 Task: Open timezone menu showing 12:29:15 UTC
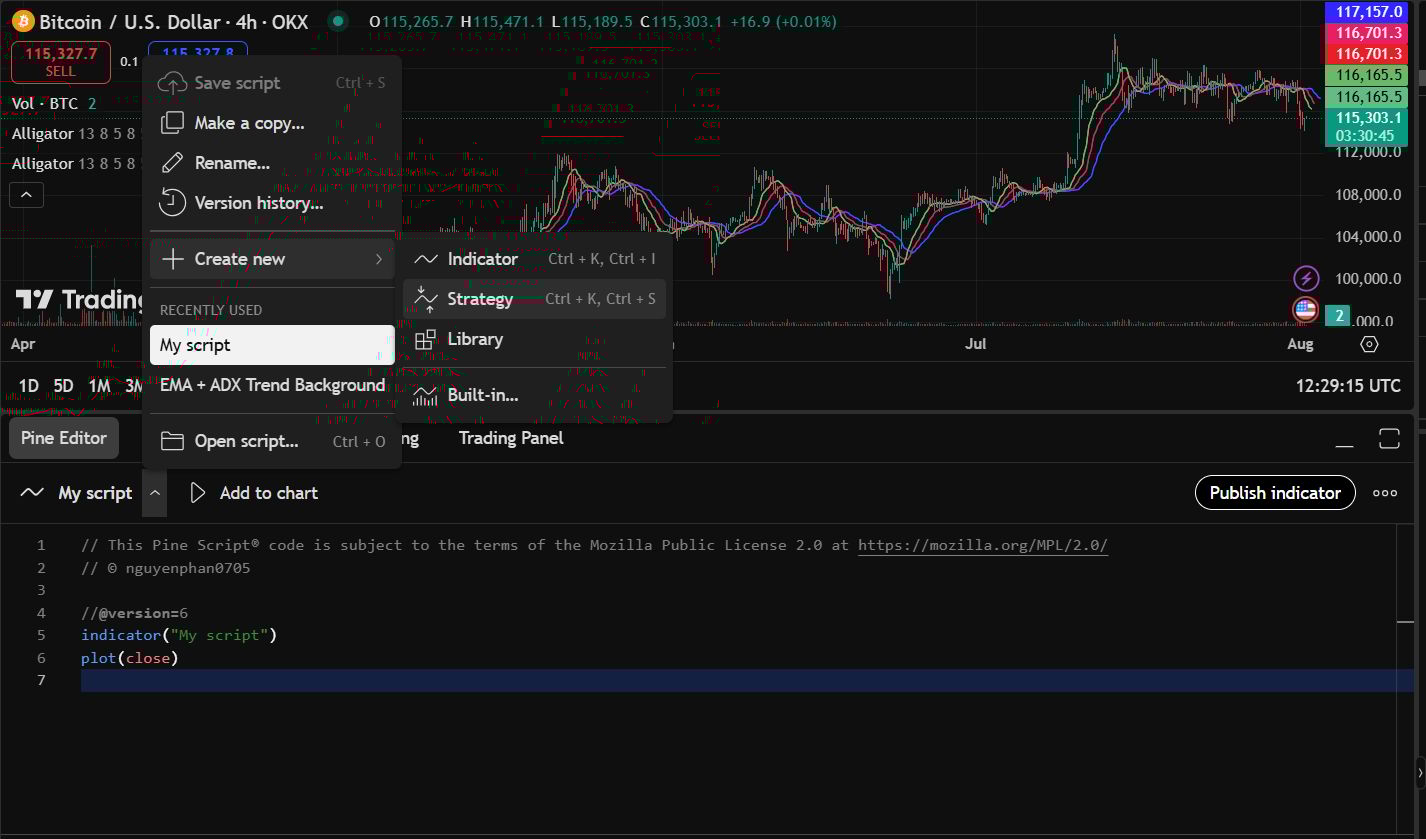click(x=1348, y=386)
